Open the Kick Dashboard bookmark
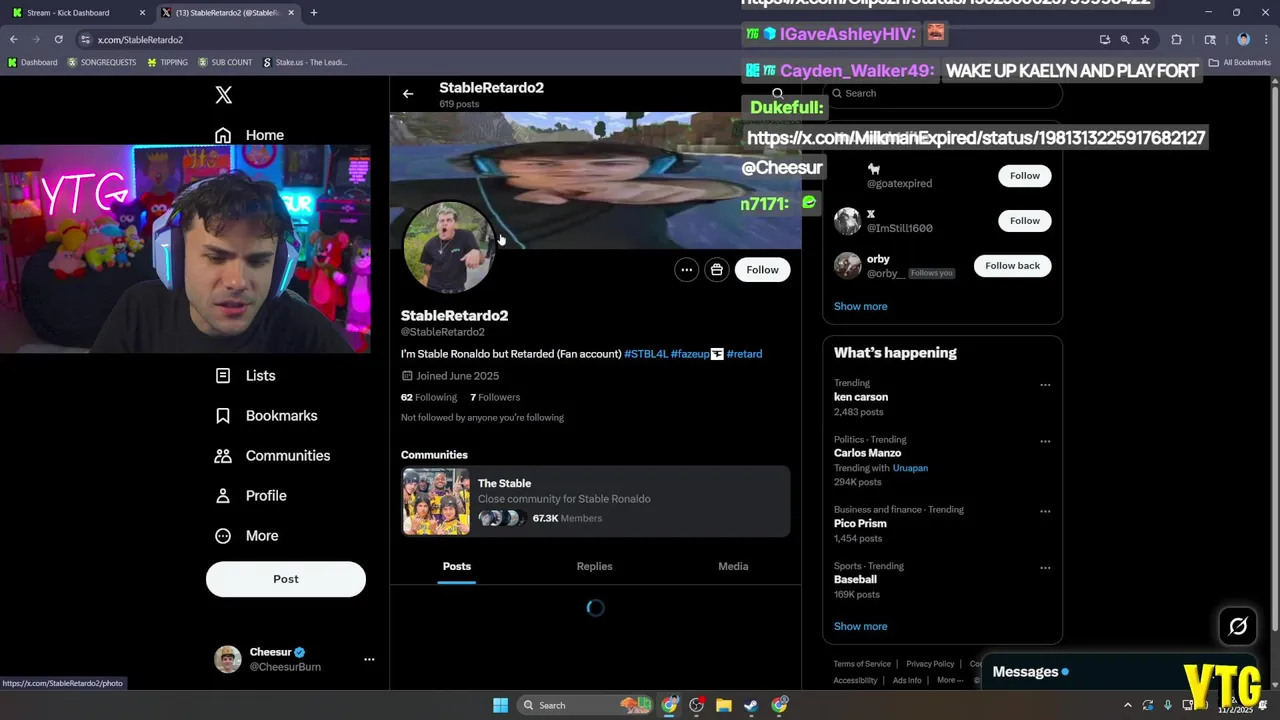The image size is (1280, 720). tap(33, 62)
